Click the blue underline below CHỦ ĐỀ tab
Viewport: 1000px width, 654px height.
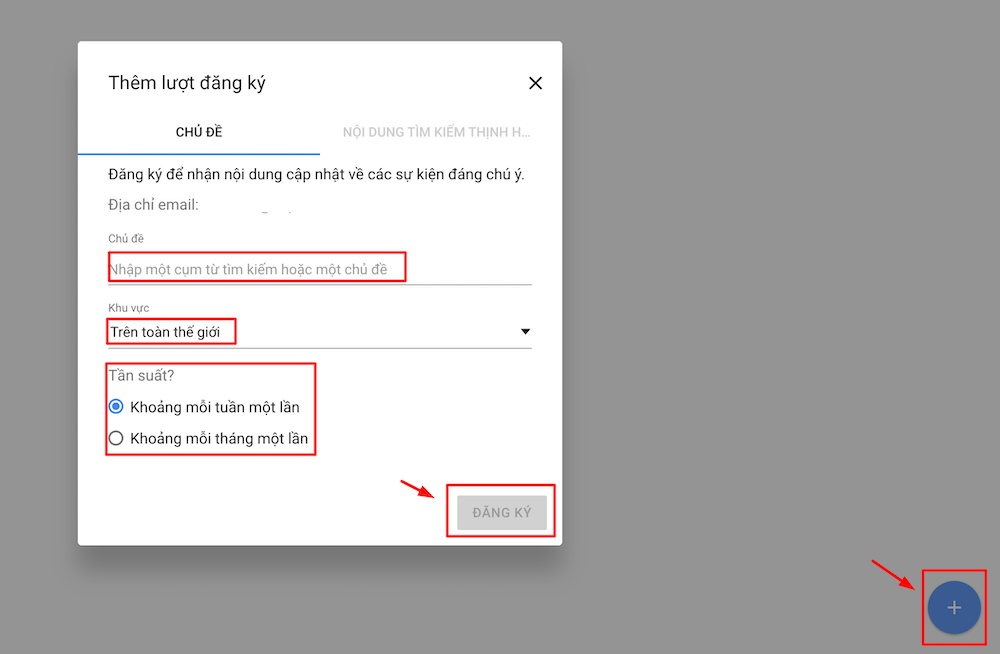point(198,153)
